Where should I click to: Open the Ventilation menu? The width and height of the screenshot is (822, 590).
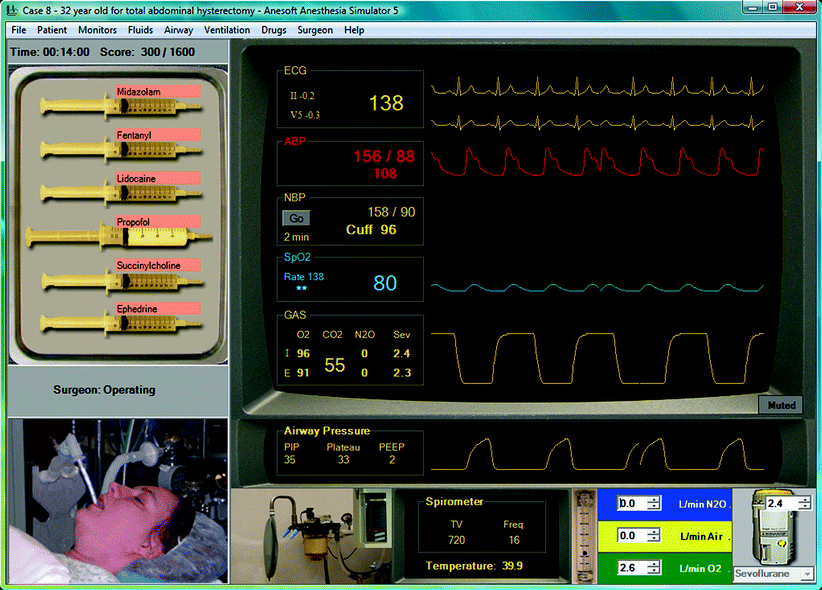(227, 30)
